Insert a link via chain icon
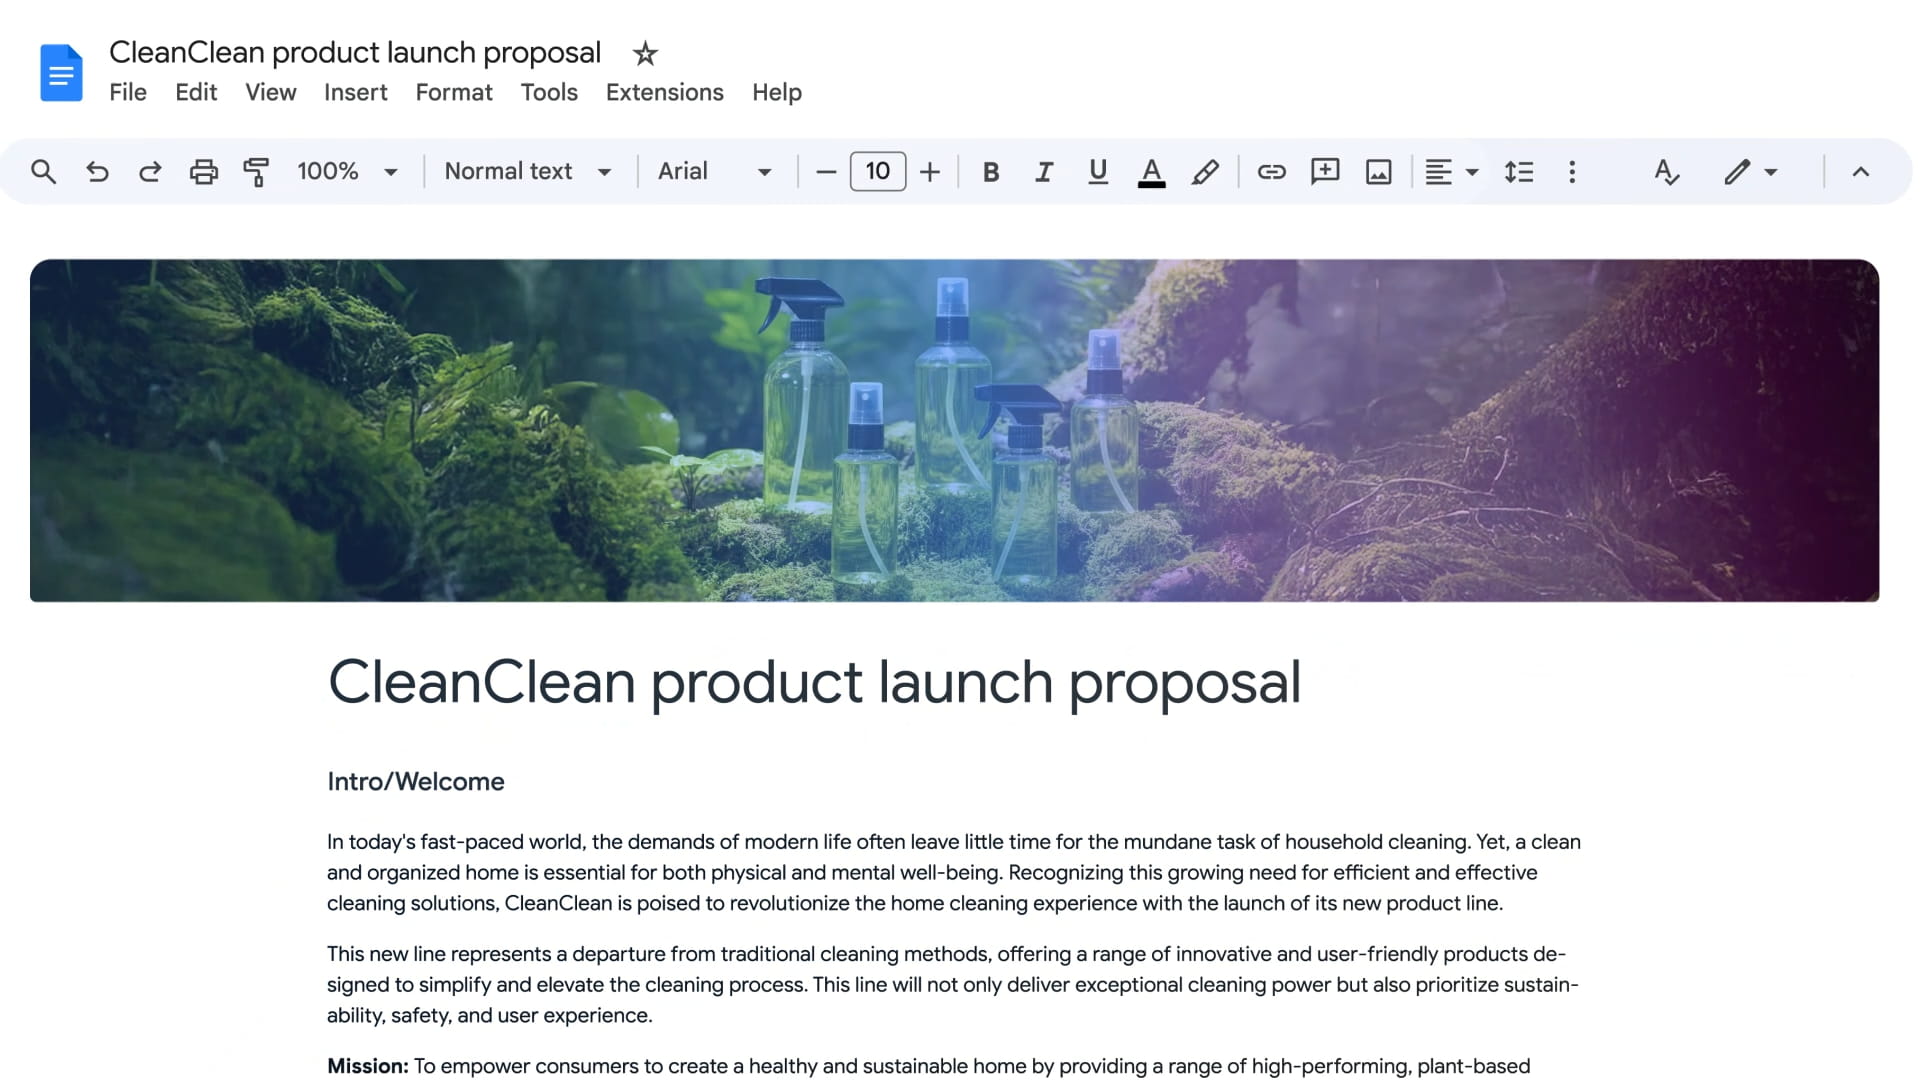Screen dimensions: 1920x1080 click(1271, 172)
